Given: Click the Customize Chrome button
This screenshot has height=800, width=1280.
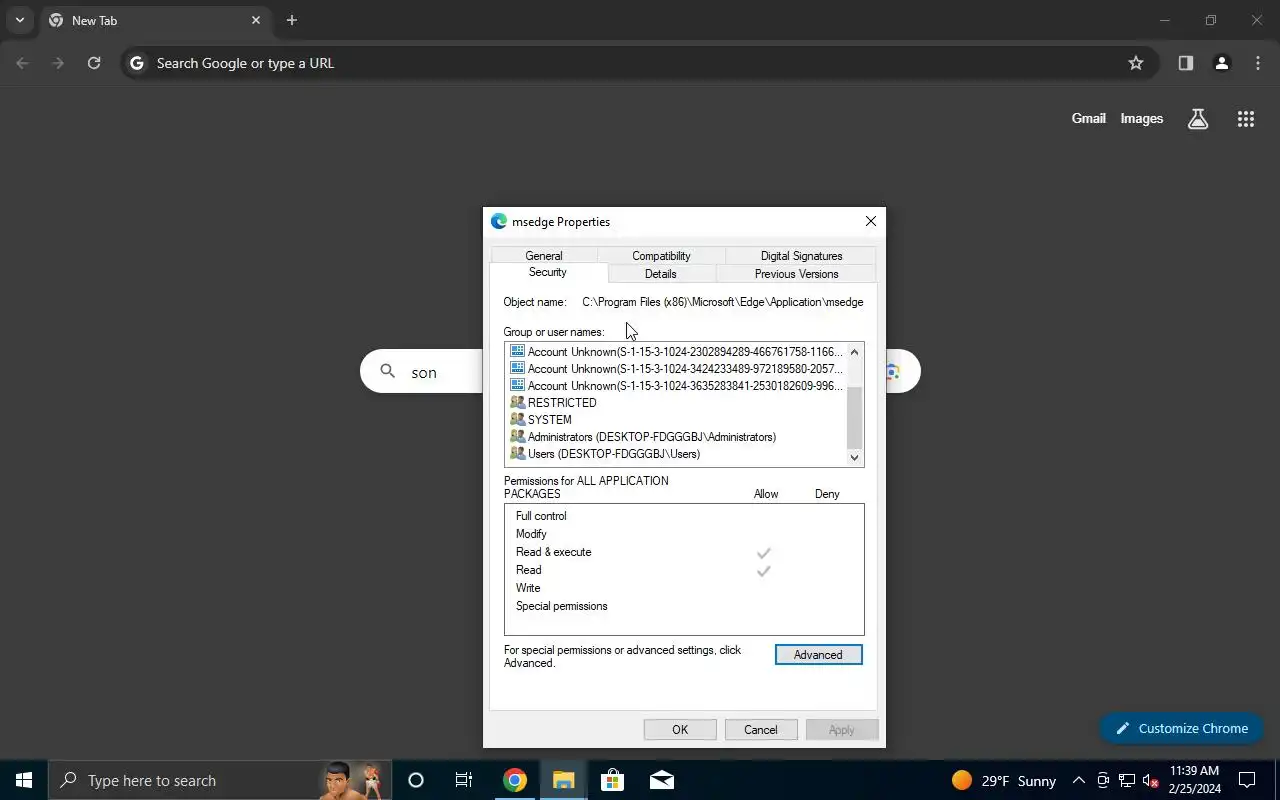Looking at the screenshot, I should tap(1182, 728).
